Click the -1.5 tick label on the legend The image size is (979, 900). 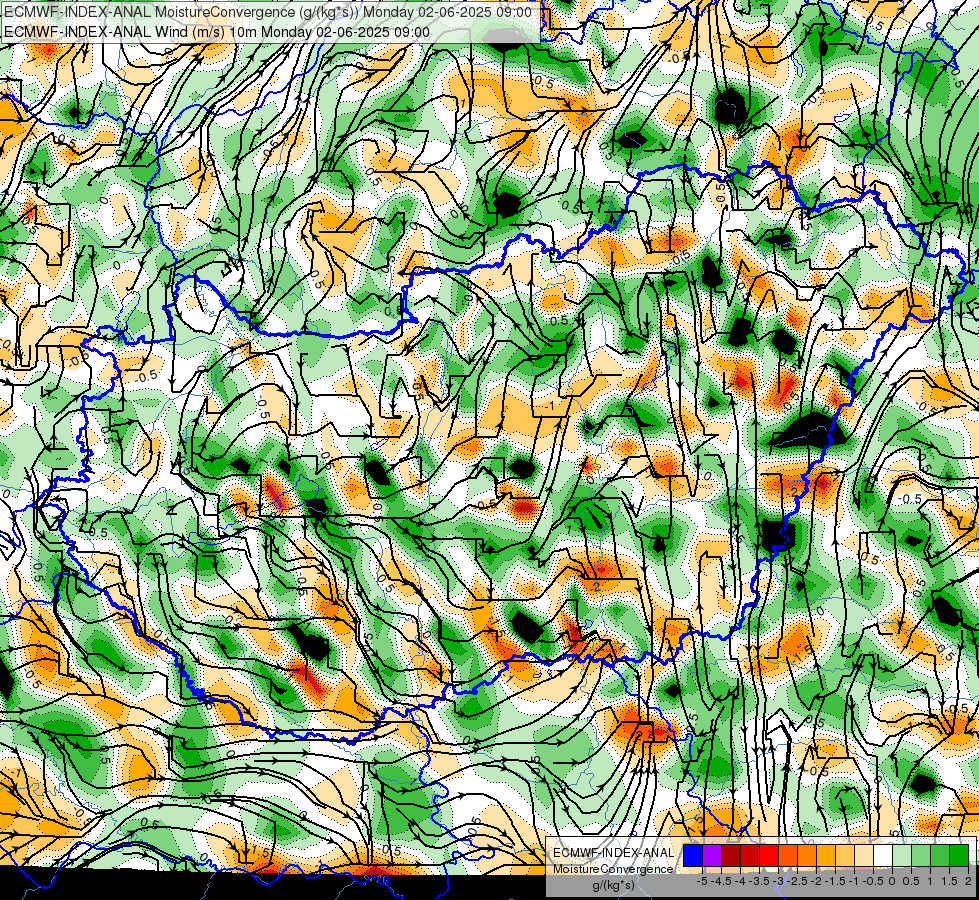[x=835, y=881]
